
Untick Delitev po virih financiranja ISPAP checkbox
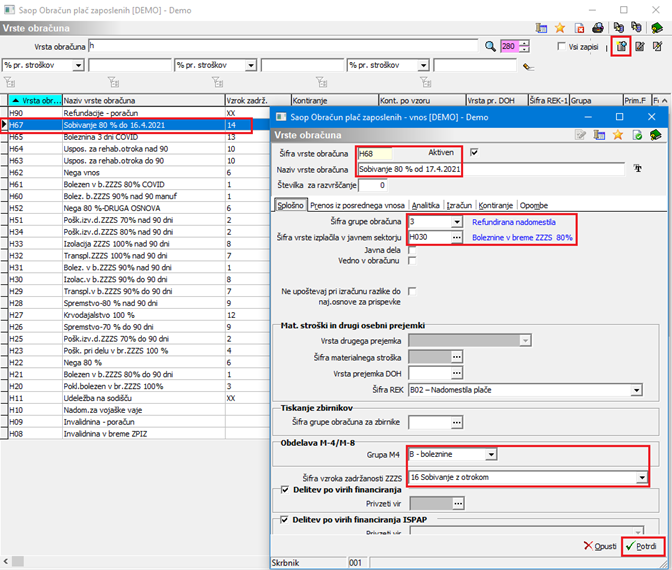(x=284, y=519)
